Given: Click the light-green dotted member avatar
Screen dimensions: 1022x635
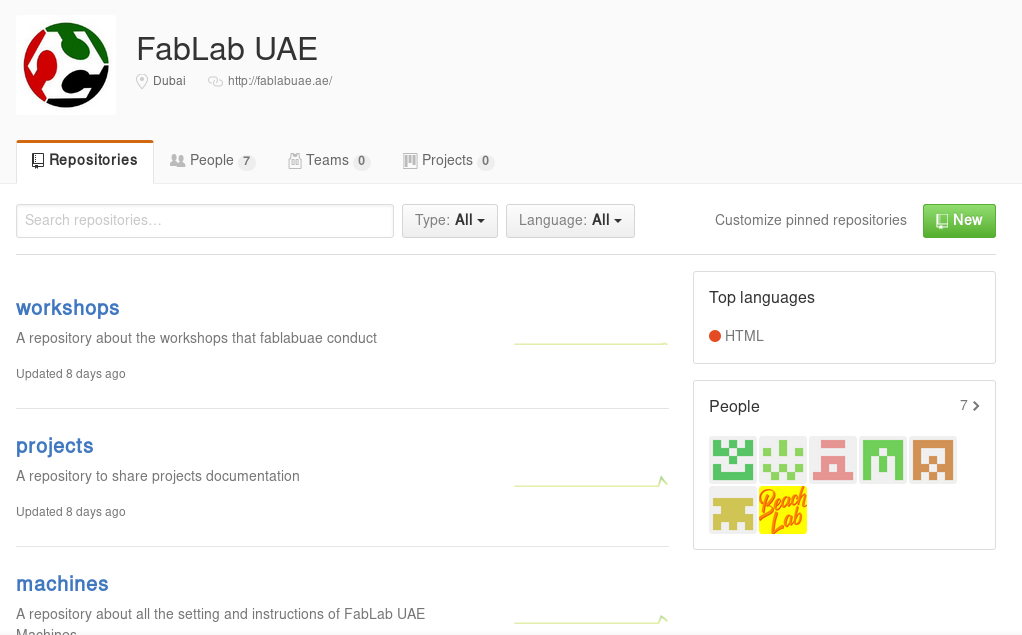Looking at the screenshot, I should (x=783, y=460).
